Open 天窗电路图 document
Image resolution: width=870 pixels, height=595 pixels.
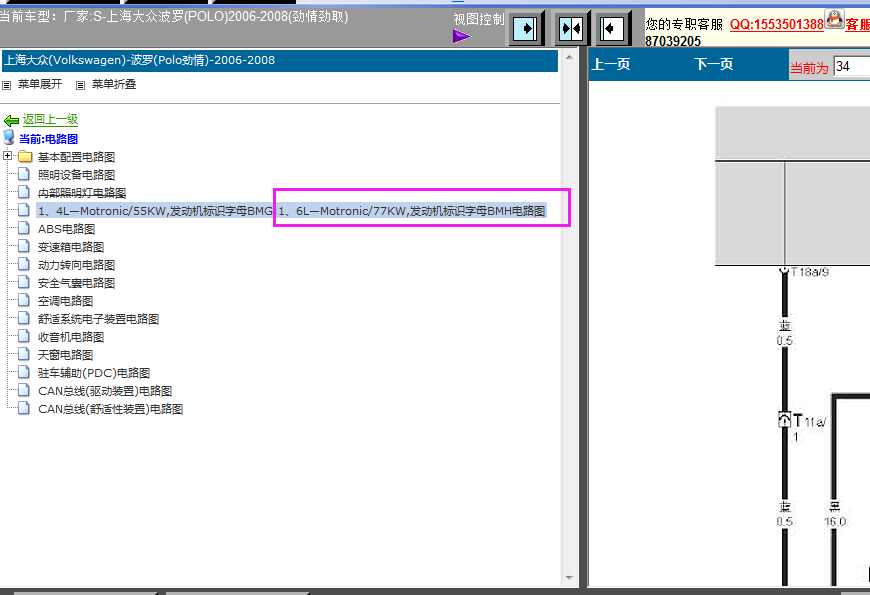(65, 355)
